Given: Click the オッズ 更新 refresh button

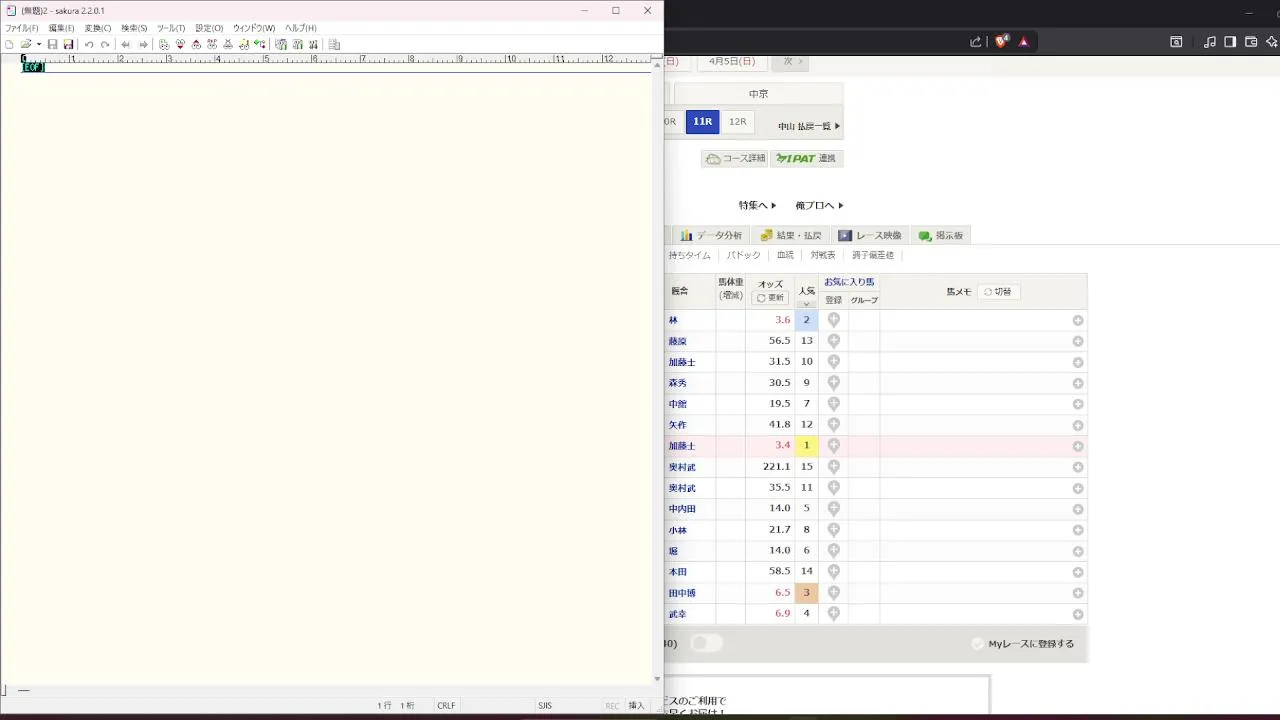Looking at the screenshot, I should click(x=770, y=298).
